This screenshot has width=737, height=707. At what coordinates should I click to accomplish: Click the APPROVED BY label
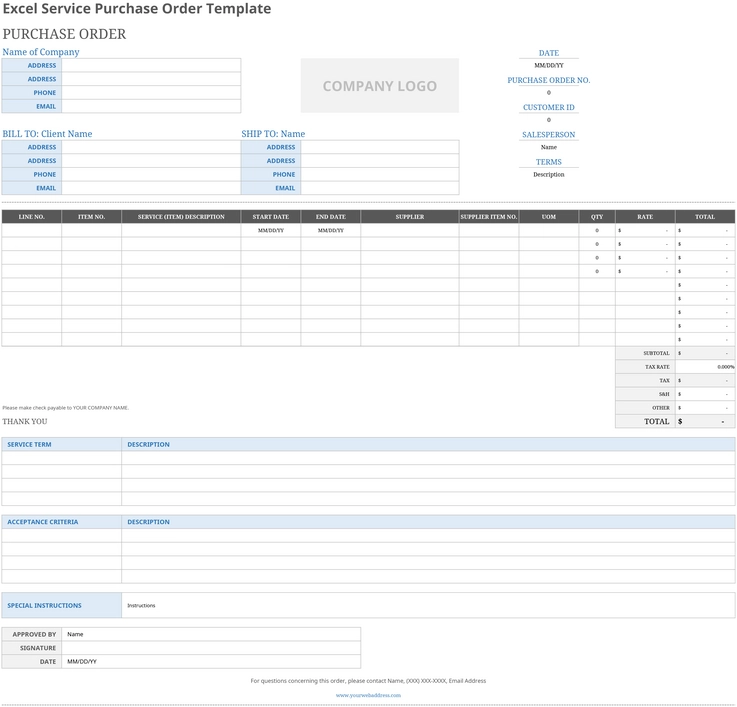(x=31, y=634)
